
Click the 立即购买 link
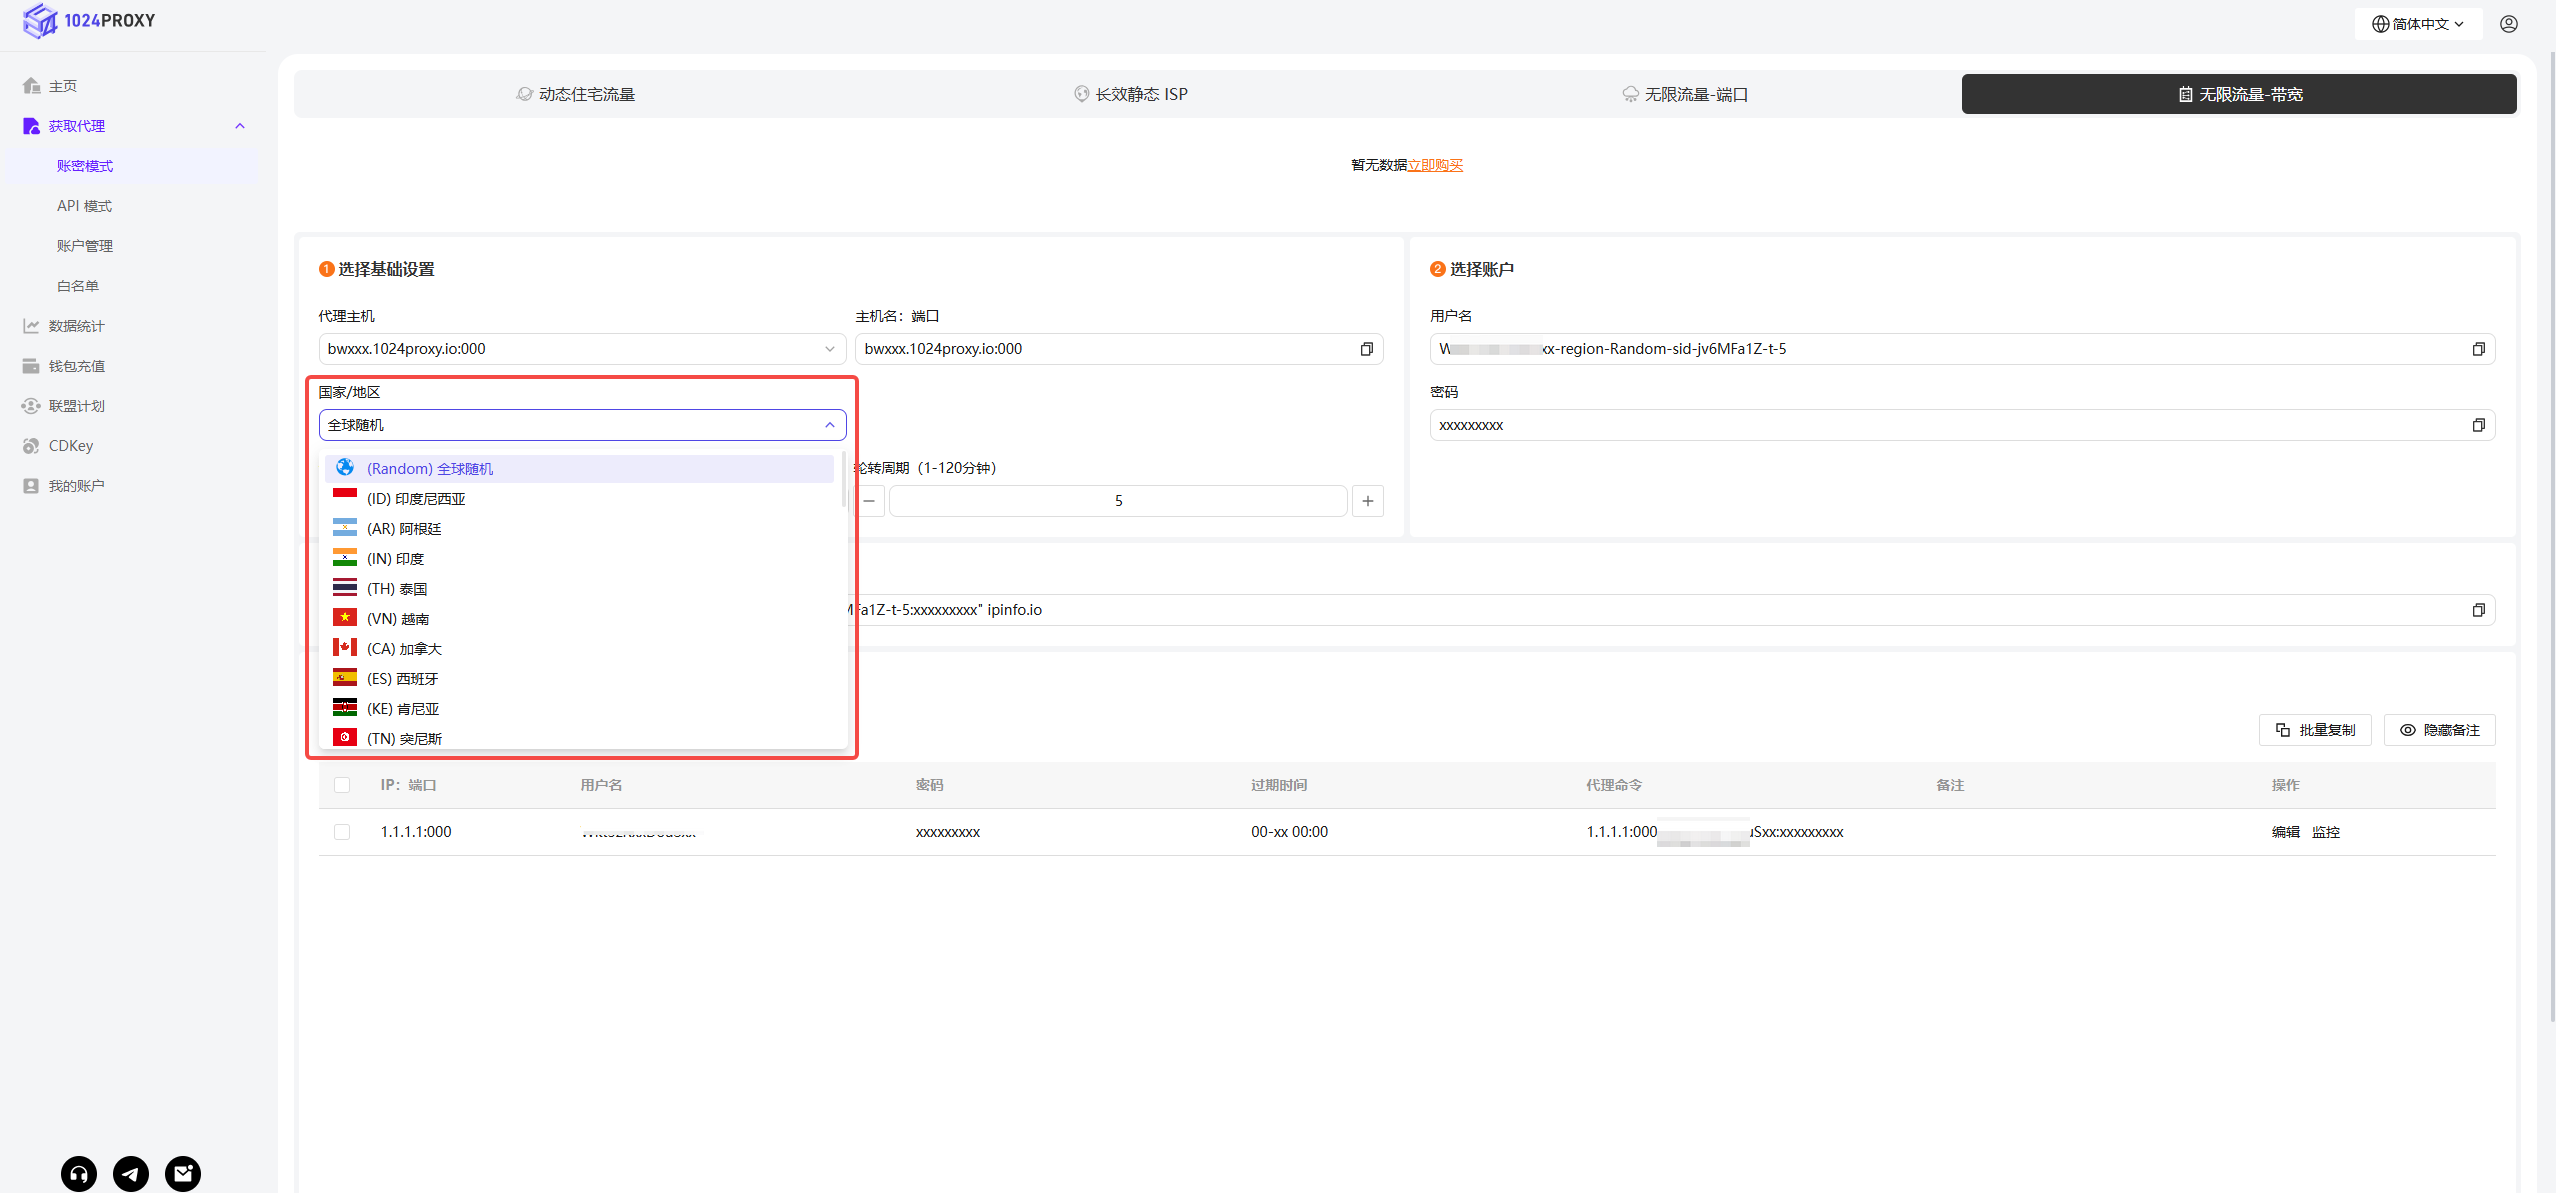(1435, 165)
